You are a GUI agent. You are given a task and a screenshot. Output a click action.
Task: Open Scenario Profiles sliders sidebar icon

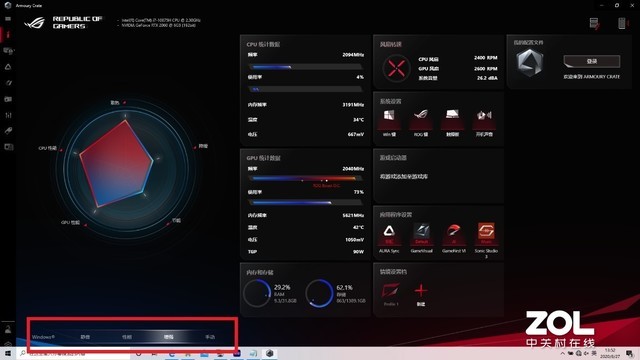(8, 115)
